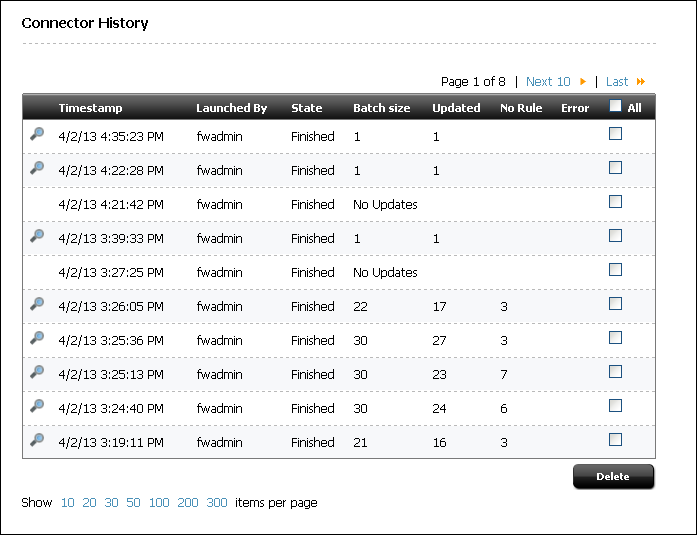Click timestamp 4/2/13 4:21:42 PM
The width and height of the screenshot is (697, 535).
(111, 204)
